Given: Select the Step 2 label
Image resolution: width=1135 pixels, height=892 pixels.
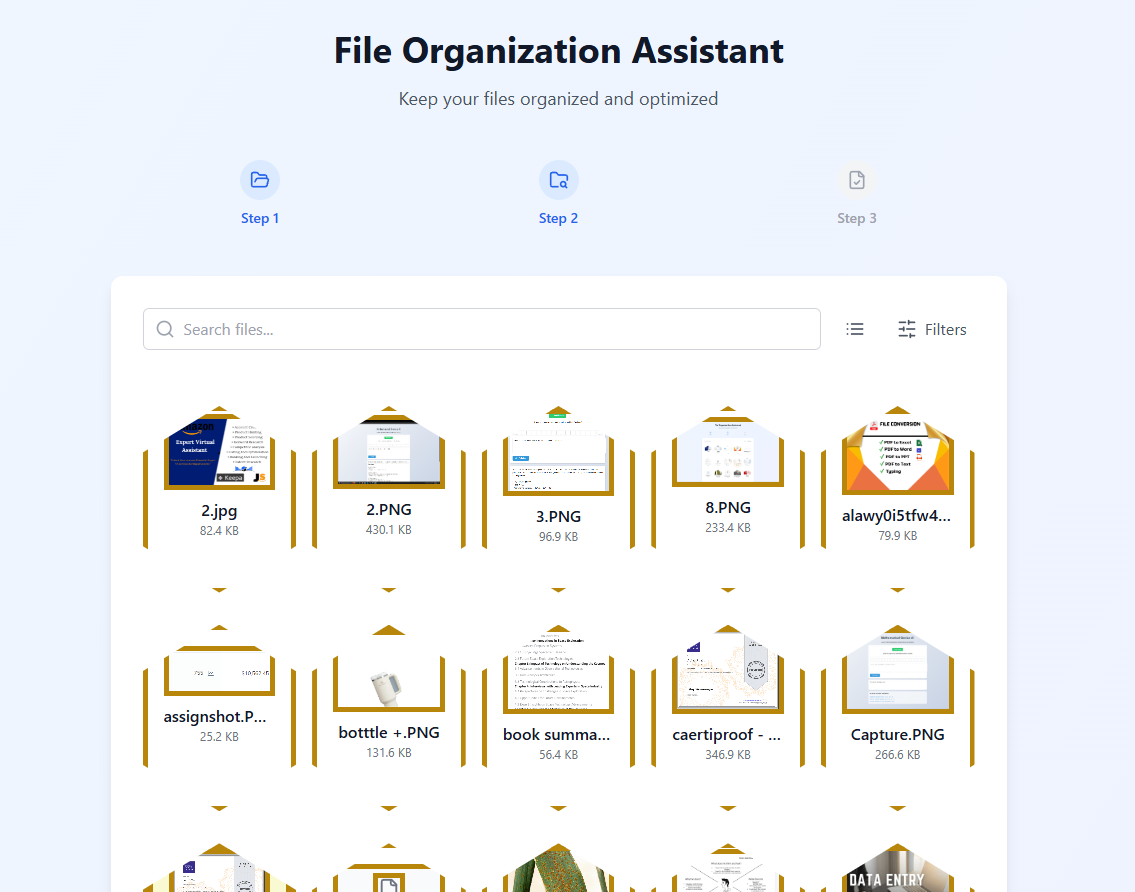Looking at the screenshot, I should pos(558,218).
